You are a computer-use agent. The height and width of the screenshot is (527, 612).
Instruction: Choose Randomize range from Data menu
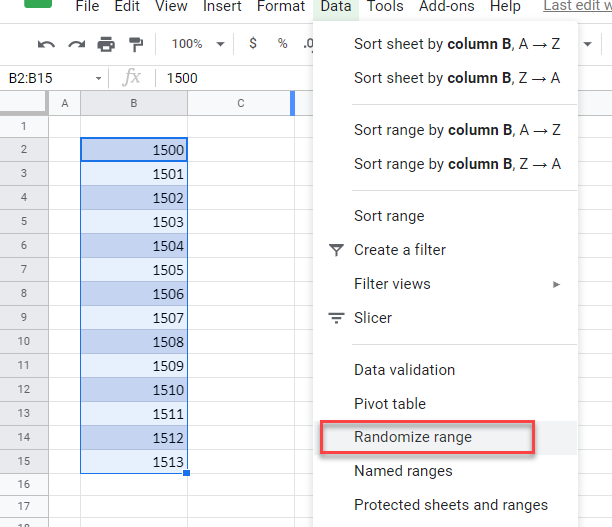click(413, 437)
